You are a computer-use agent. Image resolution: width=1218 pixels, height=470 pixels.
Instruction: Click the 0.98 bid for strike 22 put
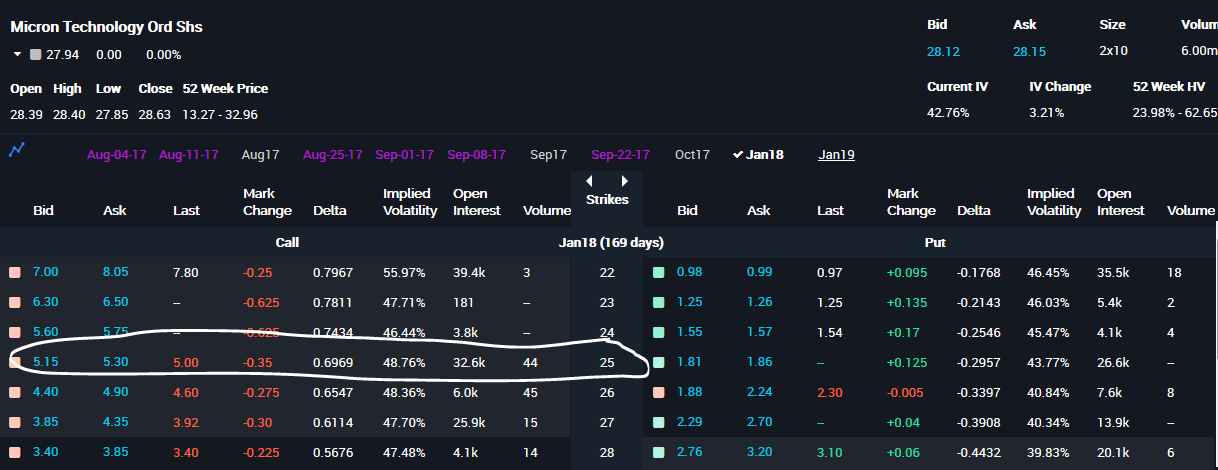[x=690, y=272]
